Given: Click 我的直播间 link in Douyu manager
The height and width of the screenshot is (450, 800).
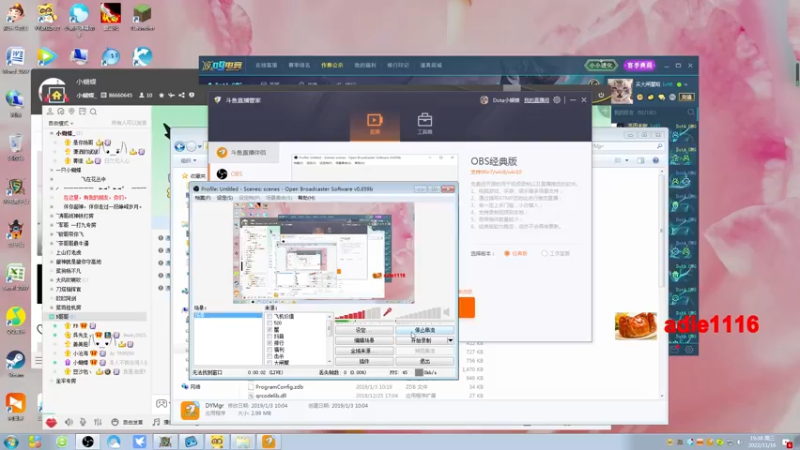Looking at the screenshot, I should point(536,100).
